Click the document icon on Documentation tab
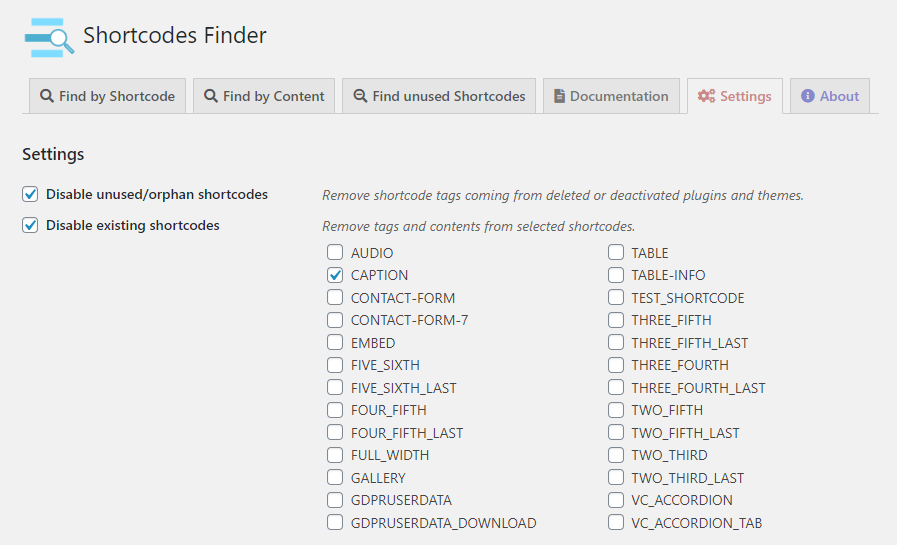 click(560, 97)
